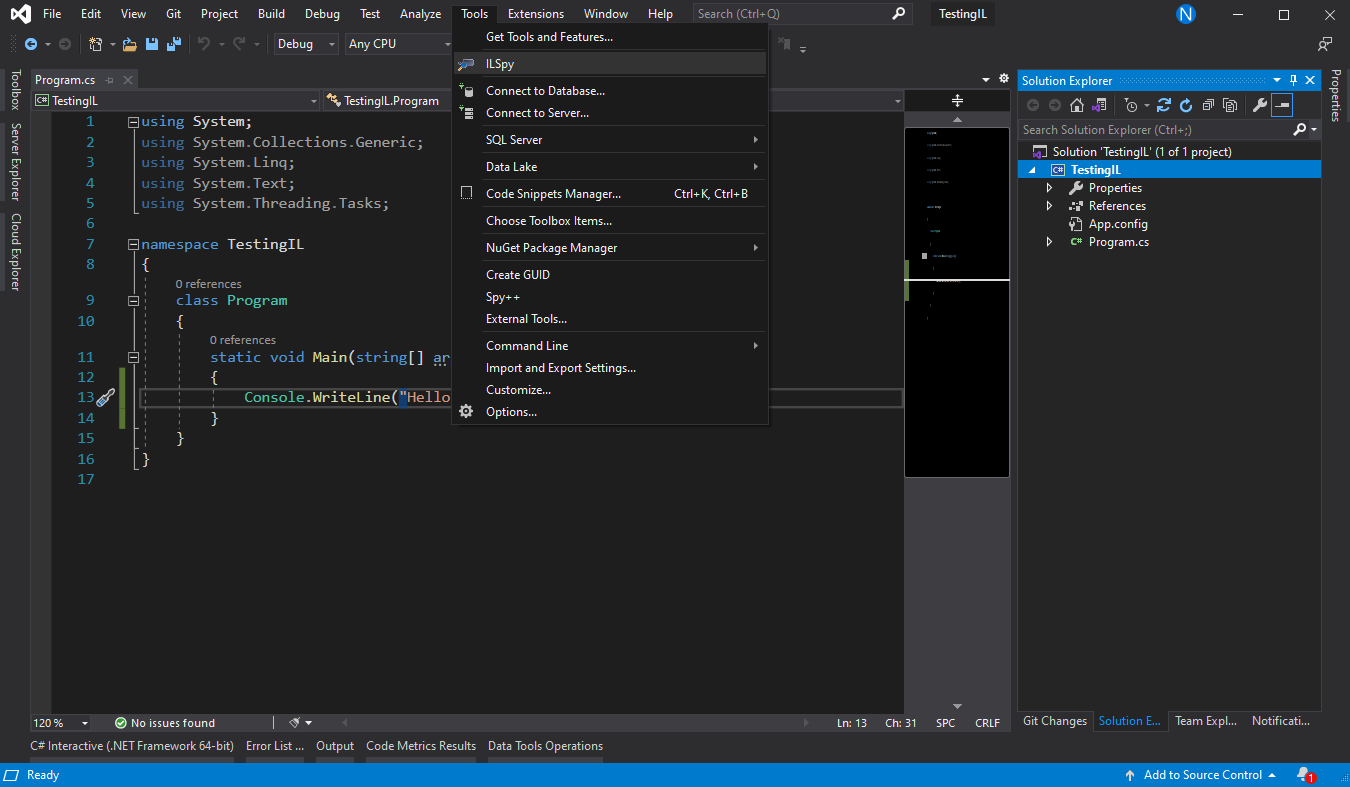
Task: Select Get Tools and Features menu entry
Action: (x=610, y=37)
